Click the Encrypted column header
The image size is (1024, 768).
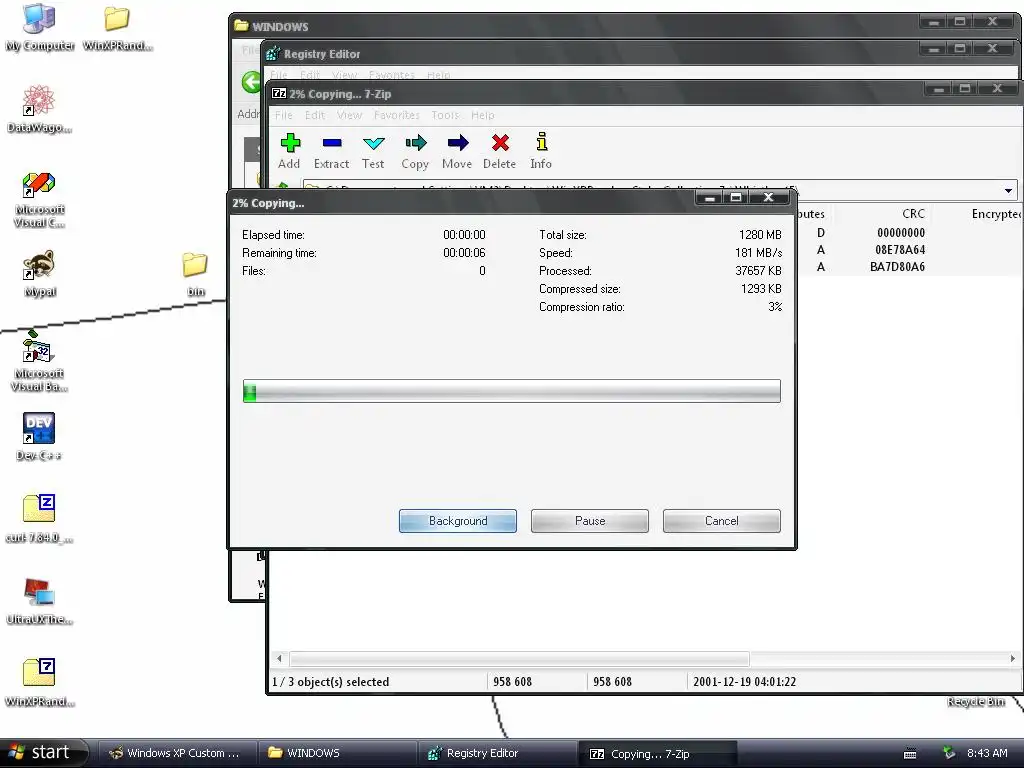pyautogui.click(x=995, y=214)
